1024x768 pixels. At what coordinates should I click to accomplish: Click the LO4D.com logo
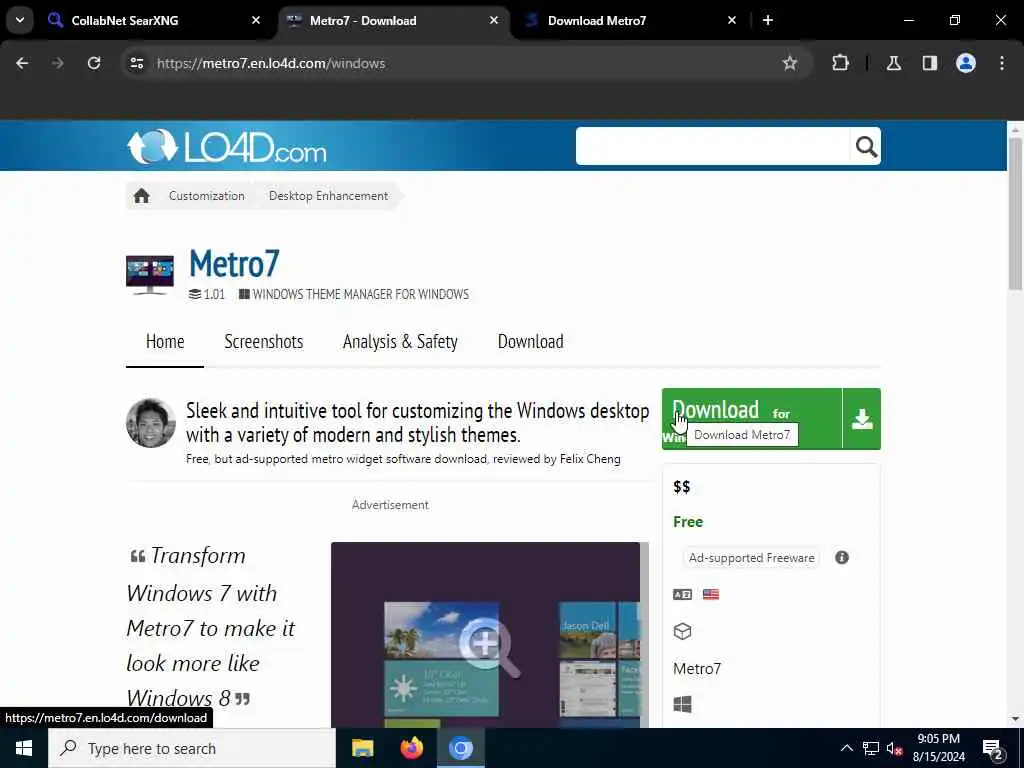[x=226, y=146]
